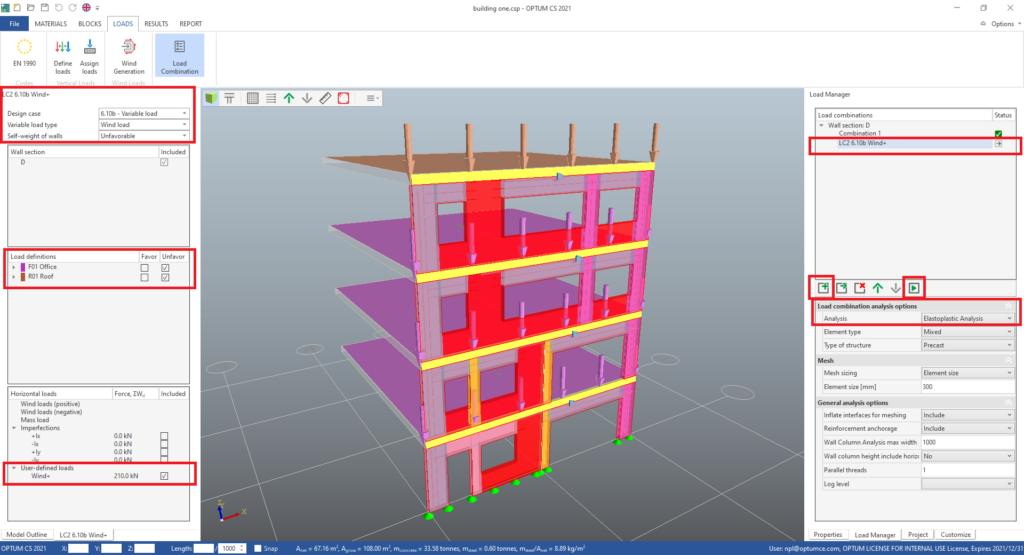Delete the selected load combination
The width and height of the screenshot is (1024, 555).
pyautogui.click(x=859, y=288)
